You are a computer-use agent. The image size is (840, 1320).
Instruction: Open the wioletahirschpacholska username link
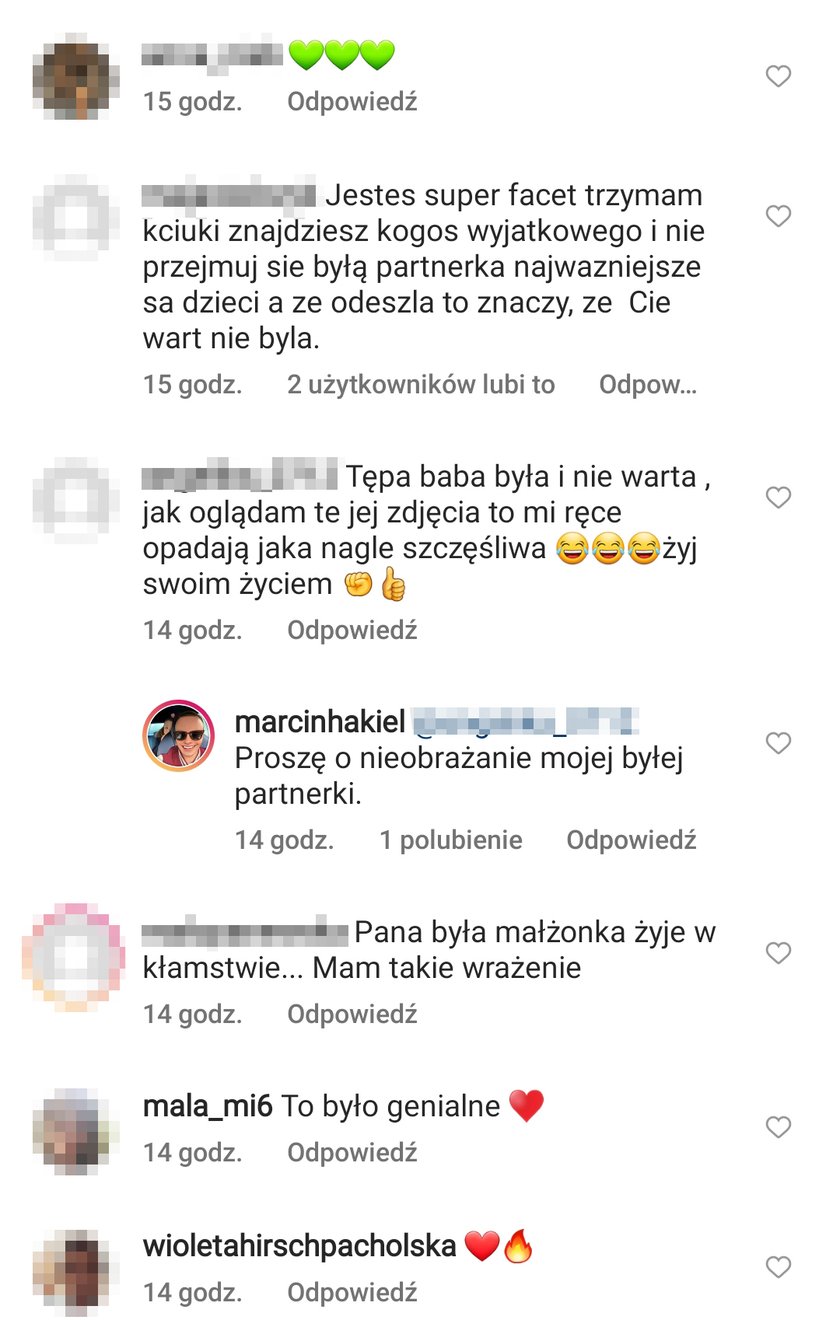tap(300, 1247)
